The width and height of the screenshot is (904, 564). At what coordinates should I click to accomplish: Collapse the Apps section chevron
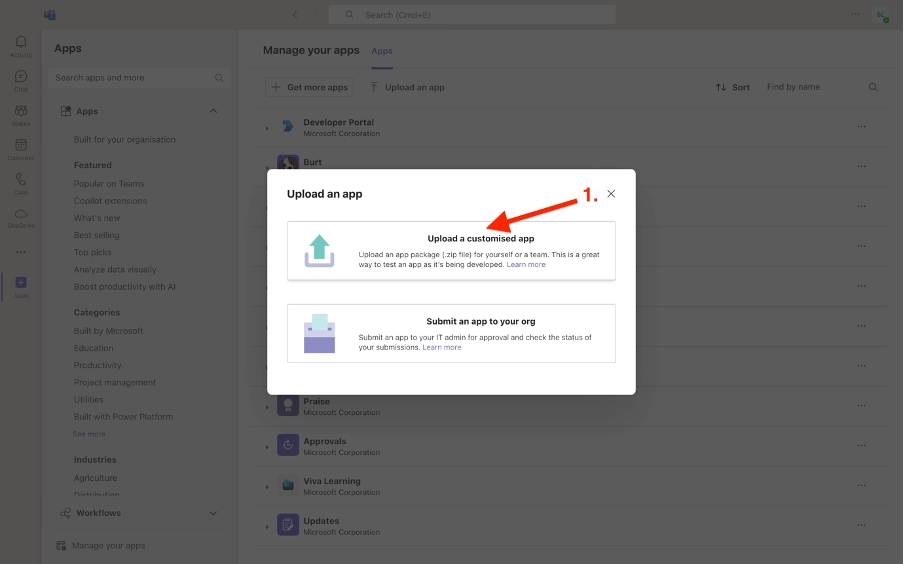(x=213, y=111)
